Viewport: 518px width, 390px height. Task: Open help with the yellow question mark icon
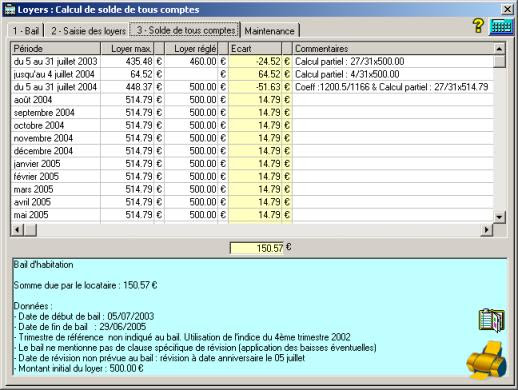[x=478, y=26]
